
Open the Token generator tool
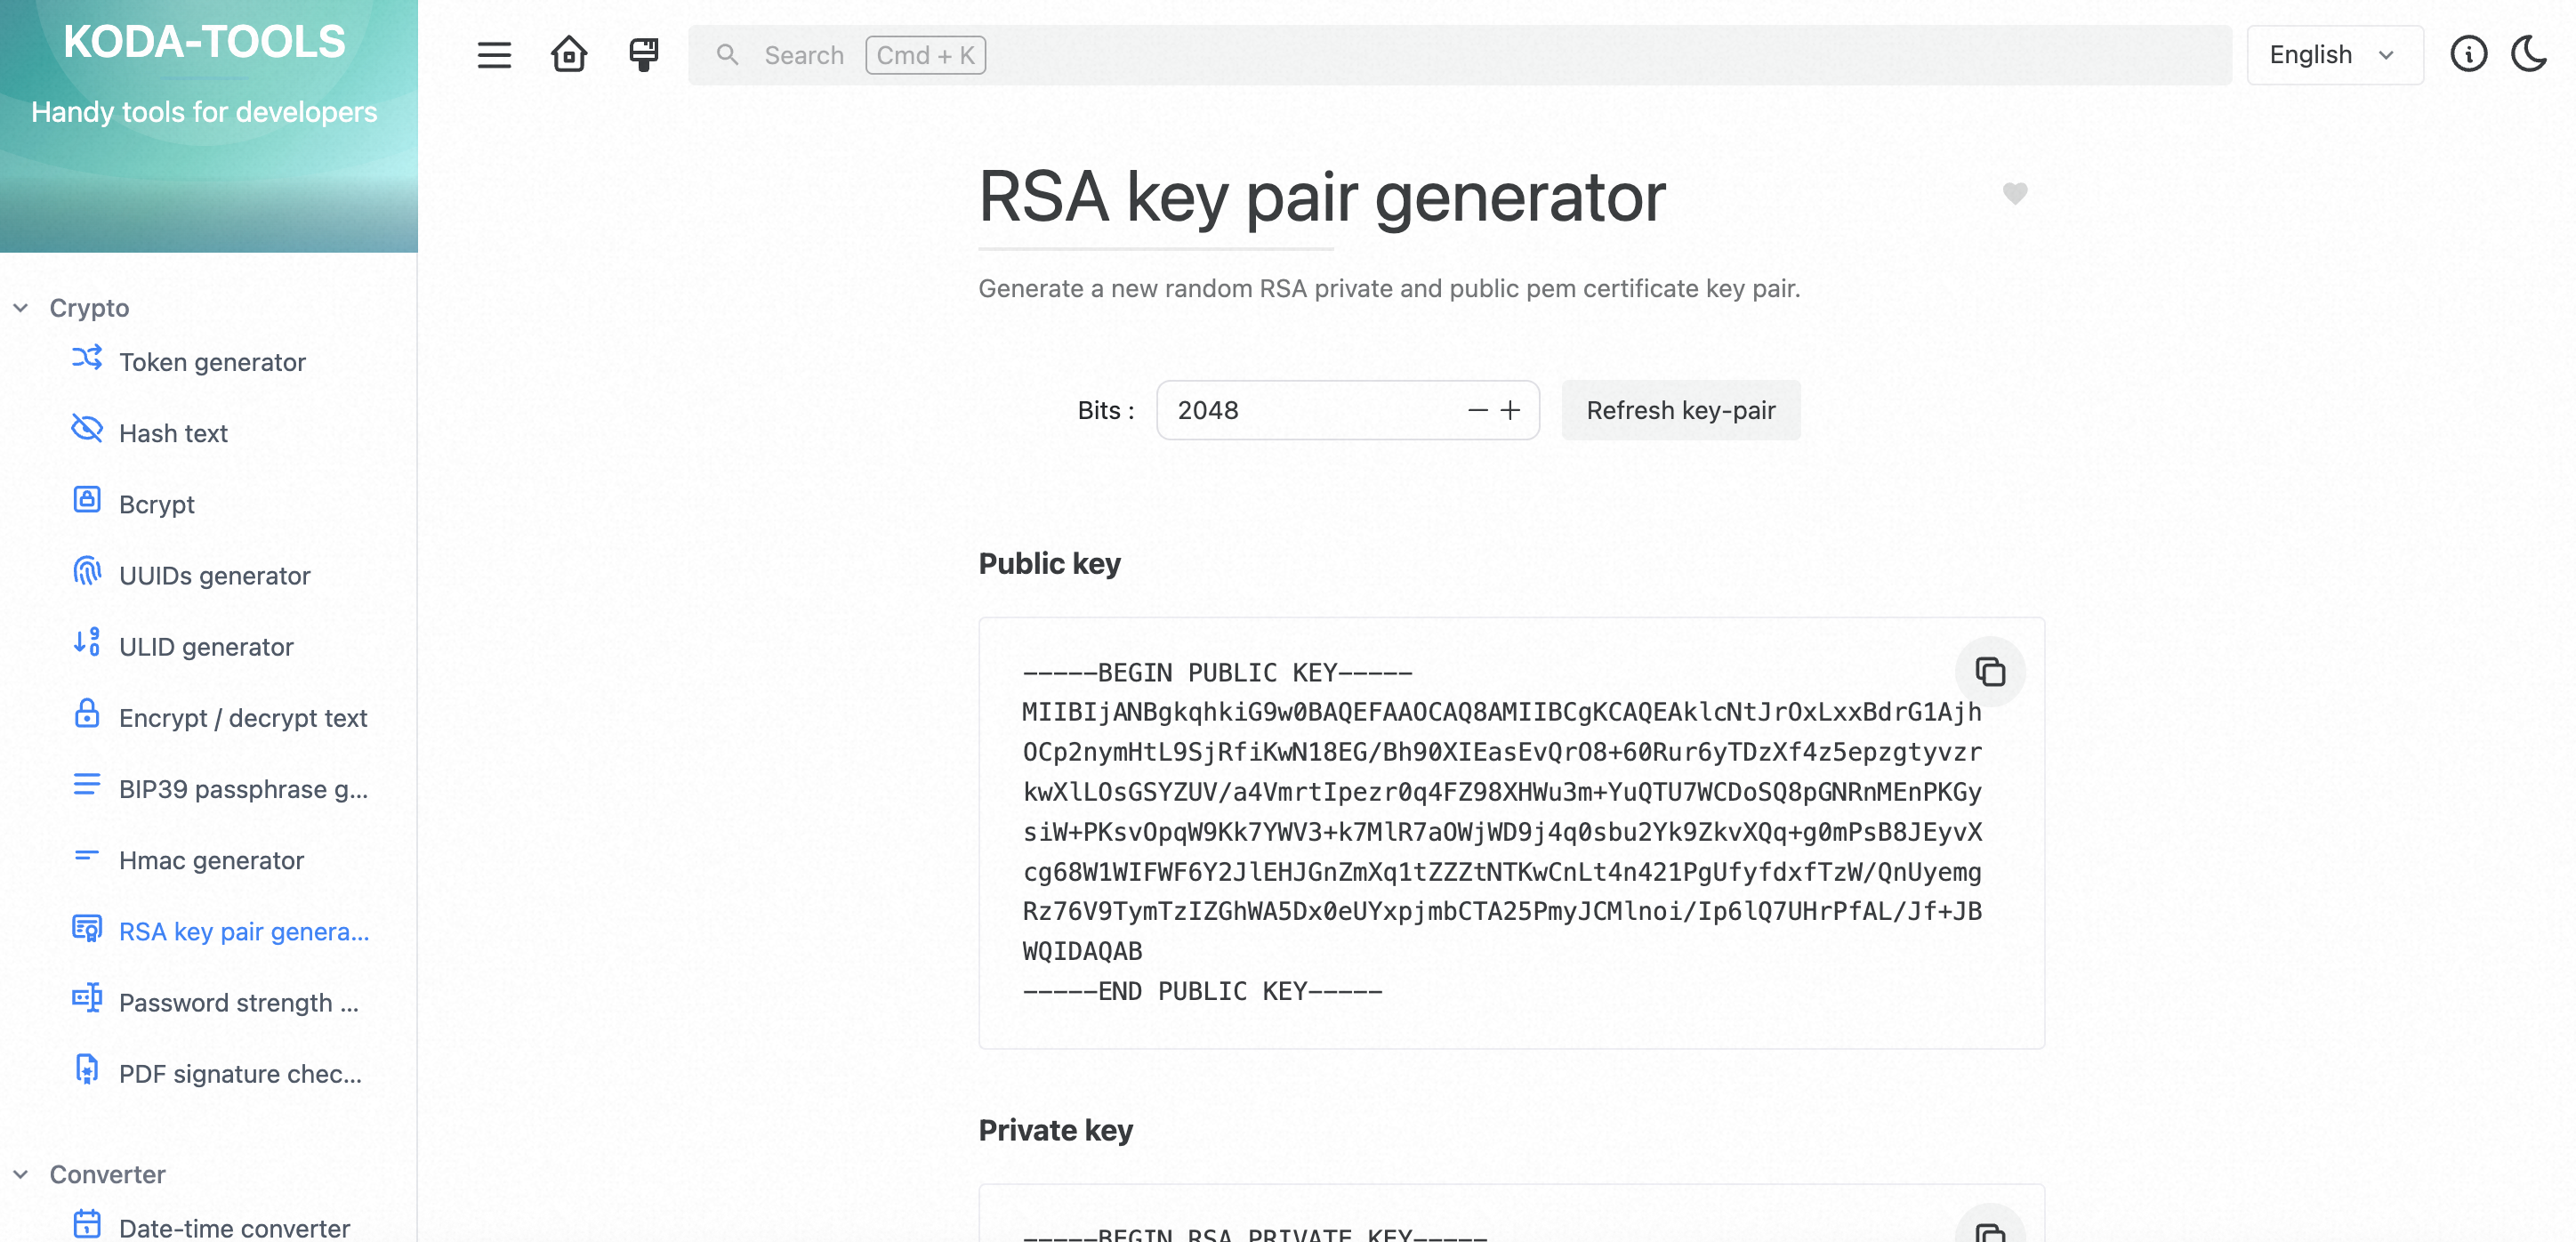[x=213, y=361]
